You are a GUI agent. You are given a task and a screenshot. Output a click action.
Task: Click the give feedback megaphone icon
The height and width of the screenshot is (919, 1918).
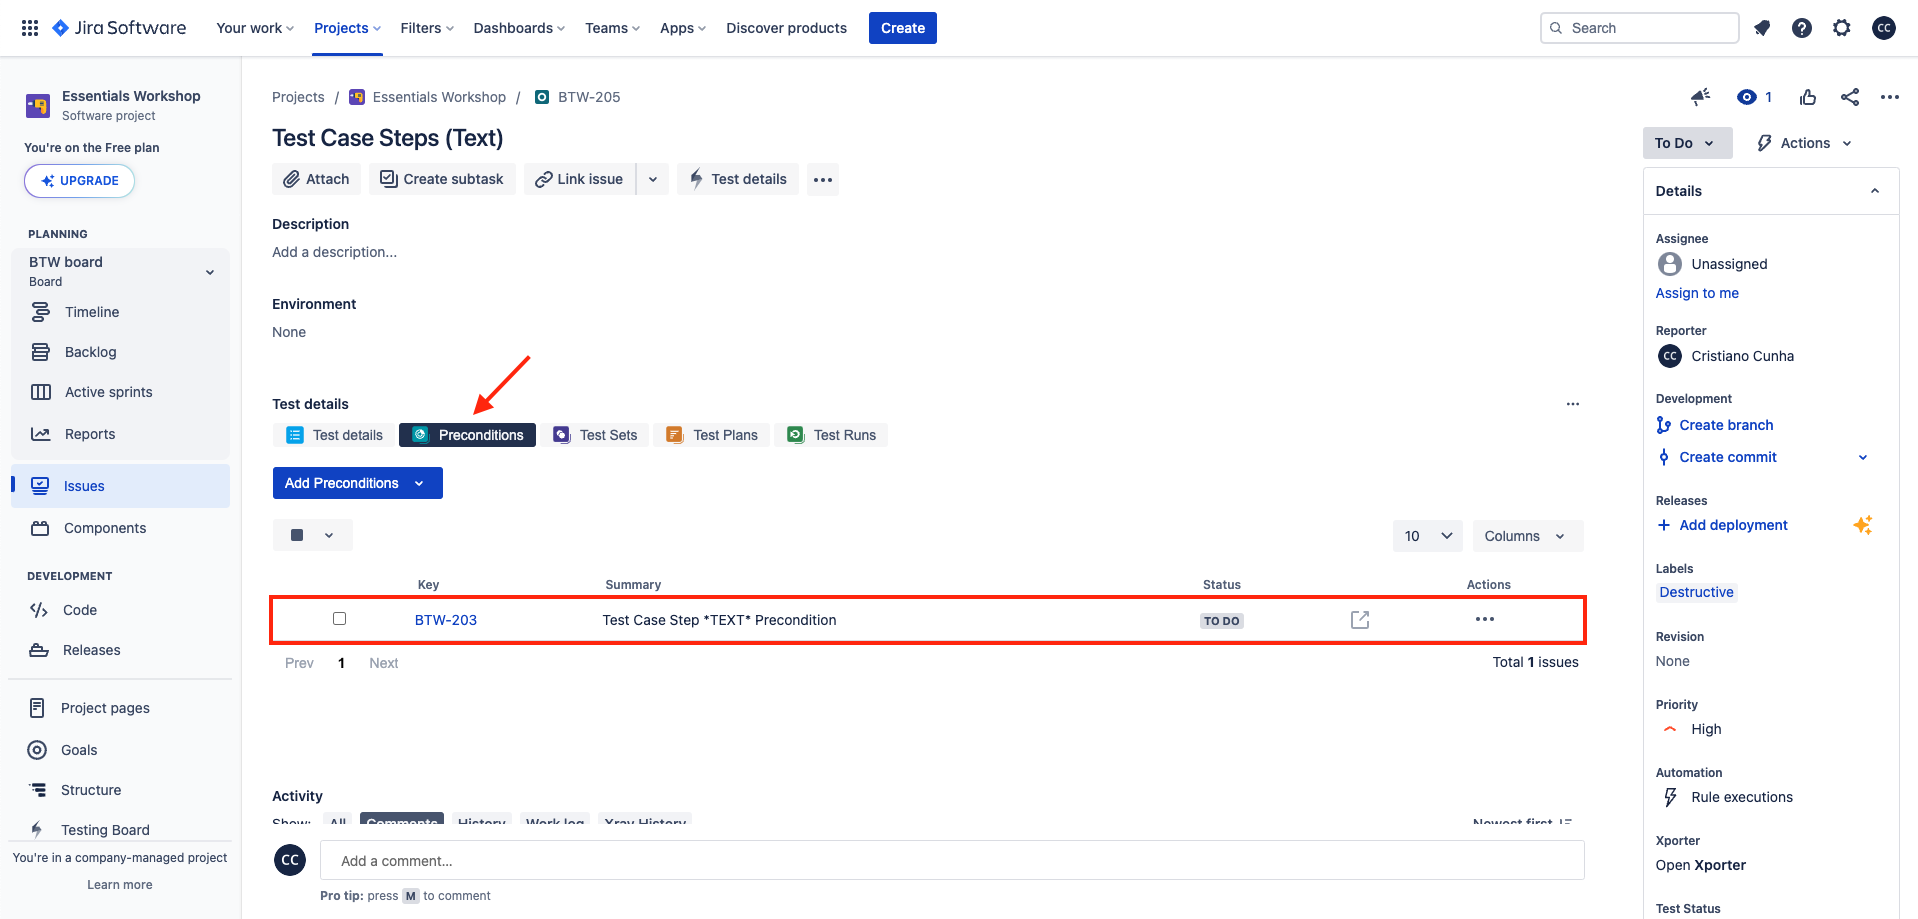pyautogui.click(x=1700, y=97)
